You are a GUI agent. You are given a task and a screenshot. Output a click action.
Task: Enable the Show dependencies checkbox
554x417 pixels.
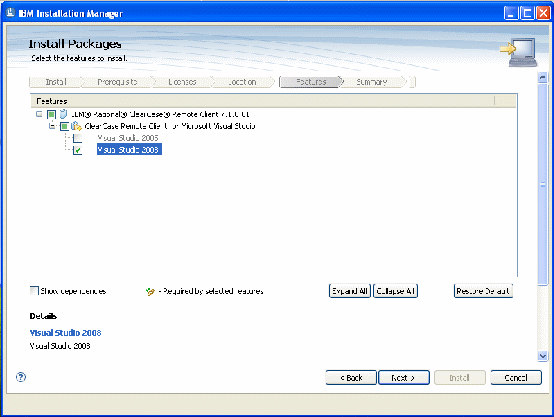tap(34, 291)
